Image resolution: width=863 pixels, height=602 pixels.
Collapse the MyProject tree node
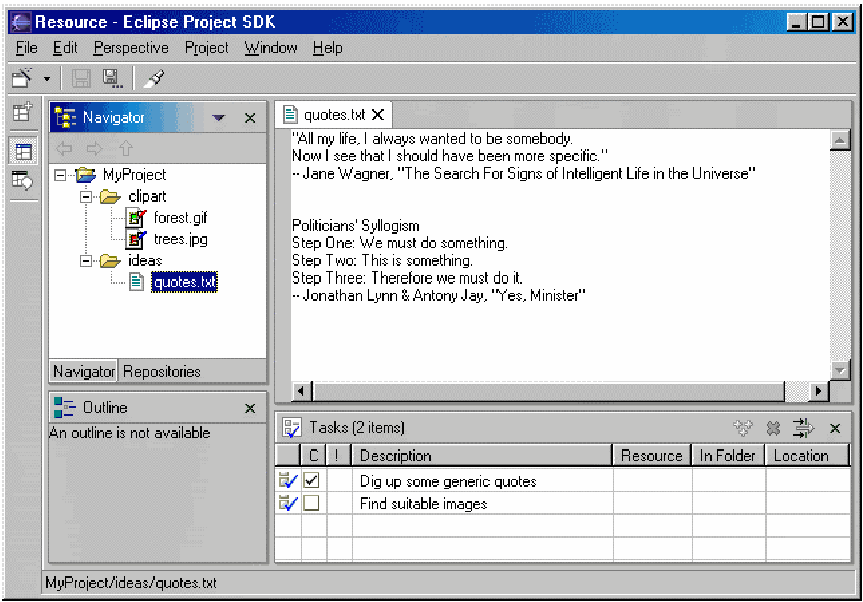click(60, 176)
